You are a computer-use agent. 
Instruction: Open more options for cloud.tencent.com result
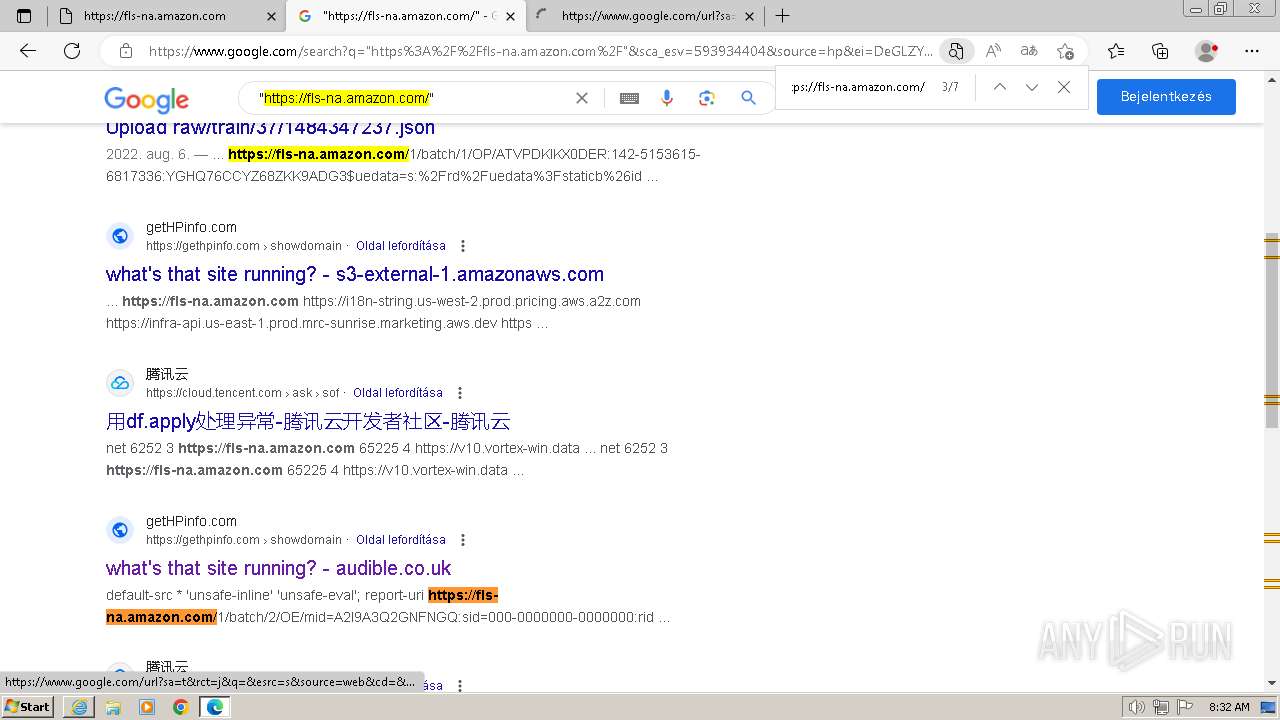tap(460, 393)
